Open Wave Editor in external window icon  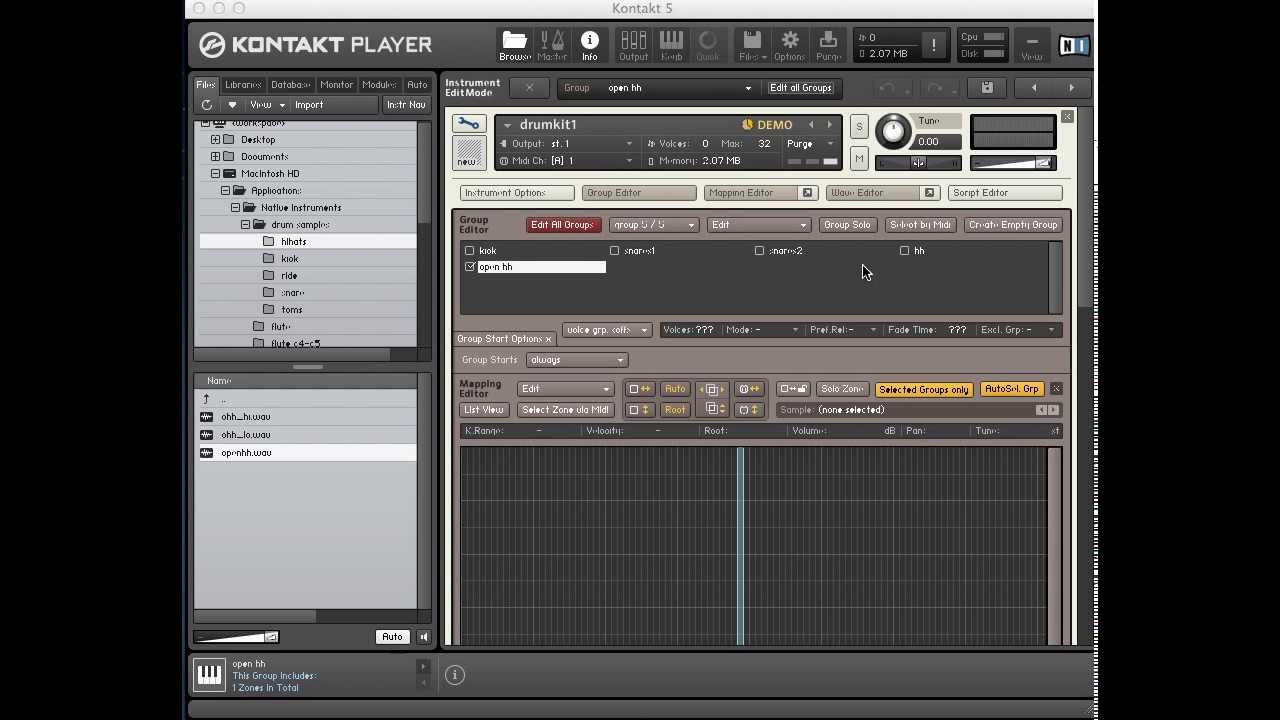coord(929,193)
